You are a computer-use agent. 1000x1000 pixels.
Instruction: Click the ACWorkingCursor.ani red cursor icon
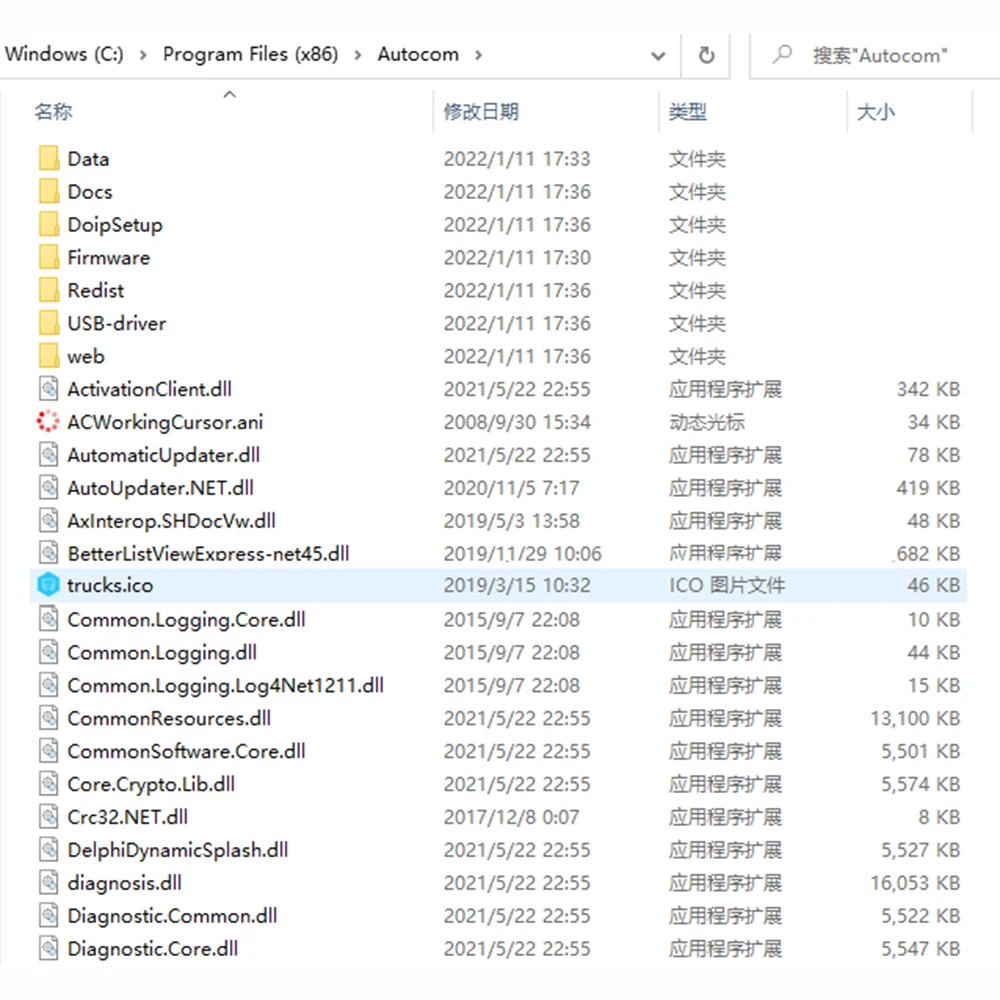point(48,422)
